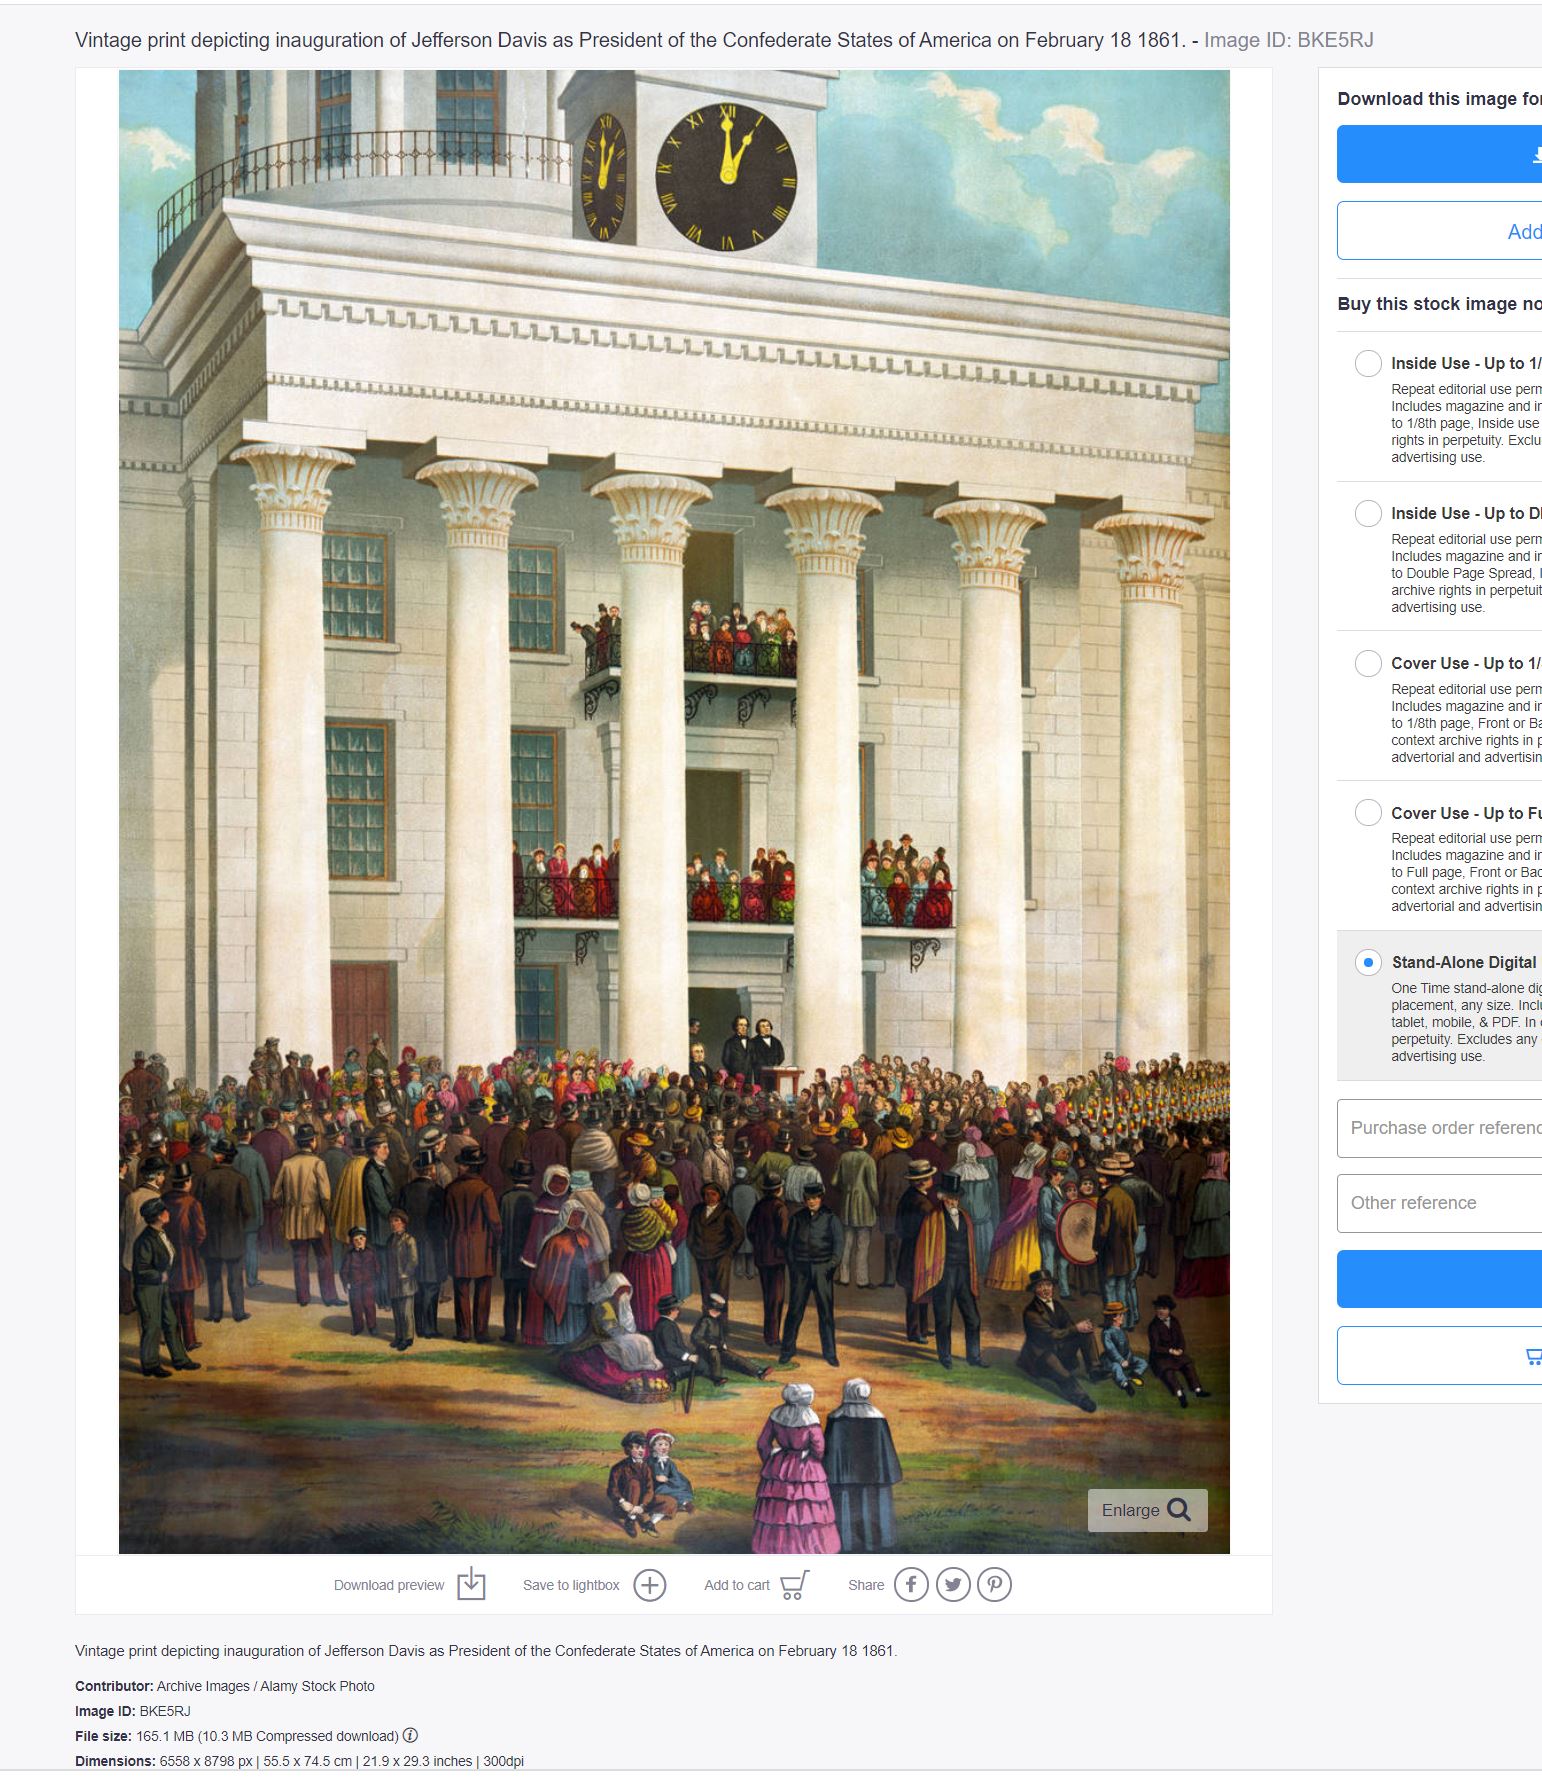This screenshot has width=1542, height=1789.
Task: Click the Download preview icon
Action: (x=471, y=1584)
